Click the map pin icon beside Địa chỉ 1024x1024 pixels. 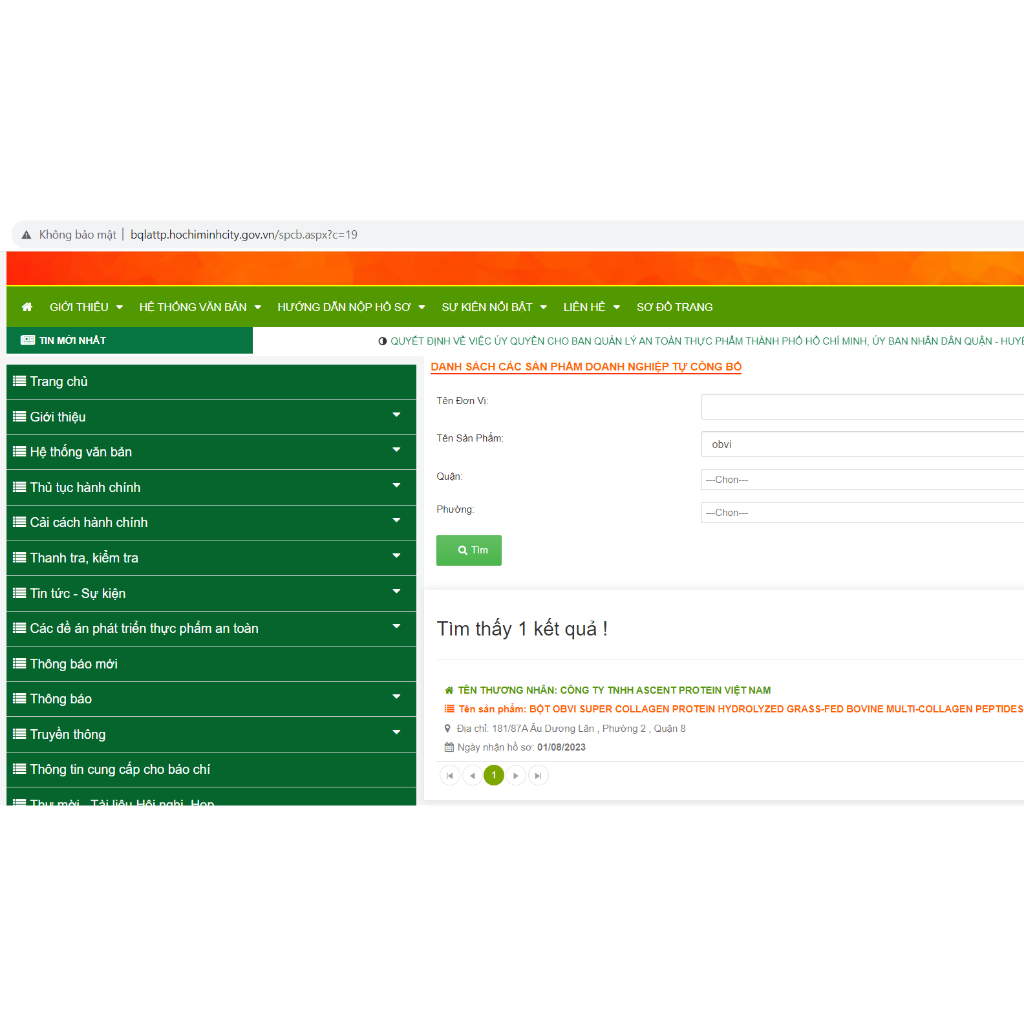[x=447, y=728]
